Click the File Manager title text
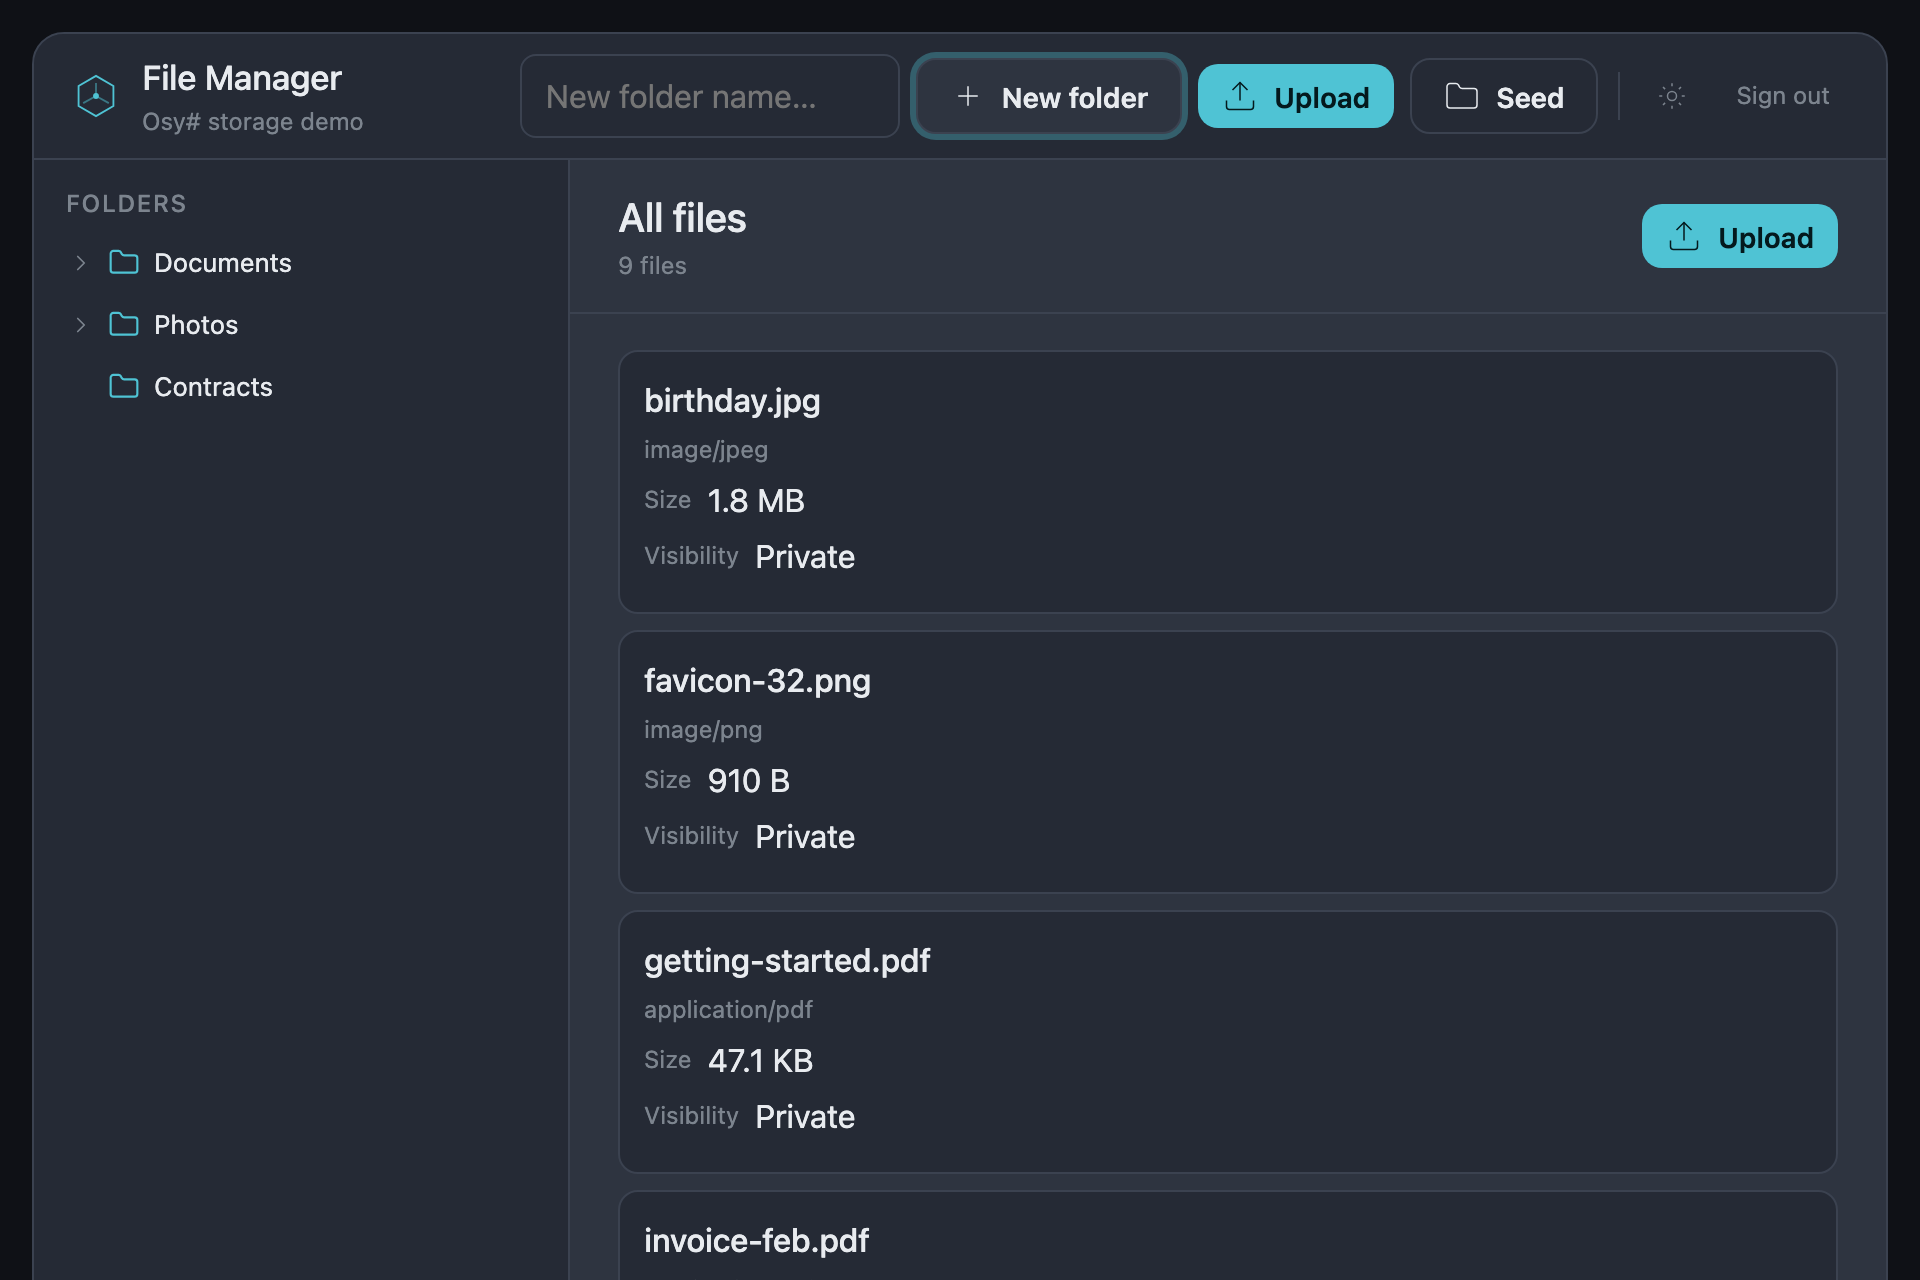 point(242,78)
